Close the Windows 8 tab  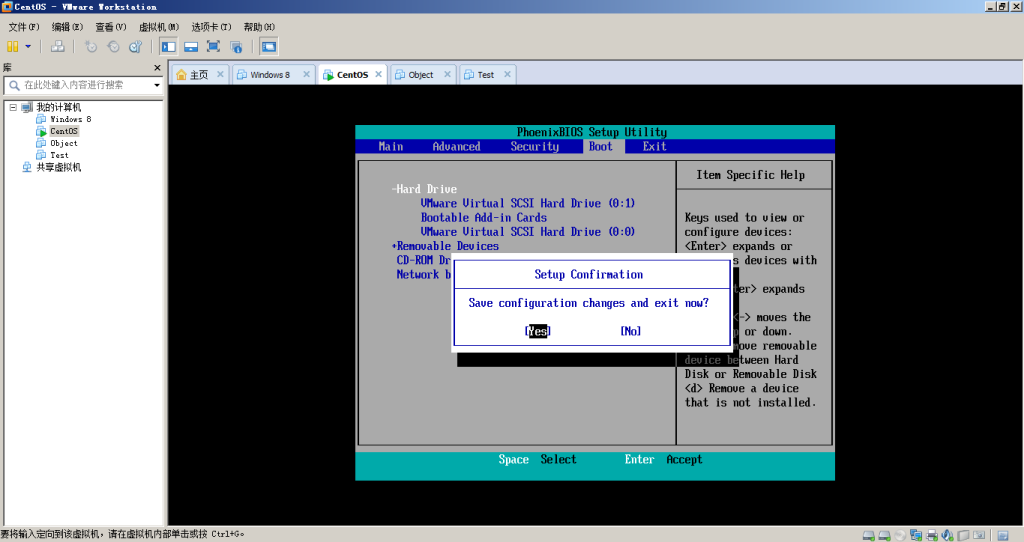click(x=306, y=74)
